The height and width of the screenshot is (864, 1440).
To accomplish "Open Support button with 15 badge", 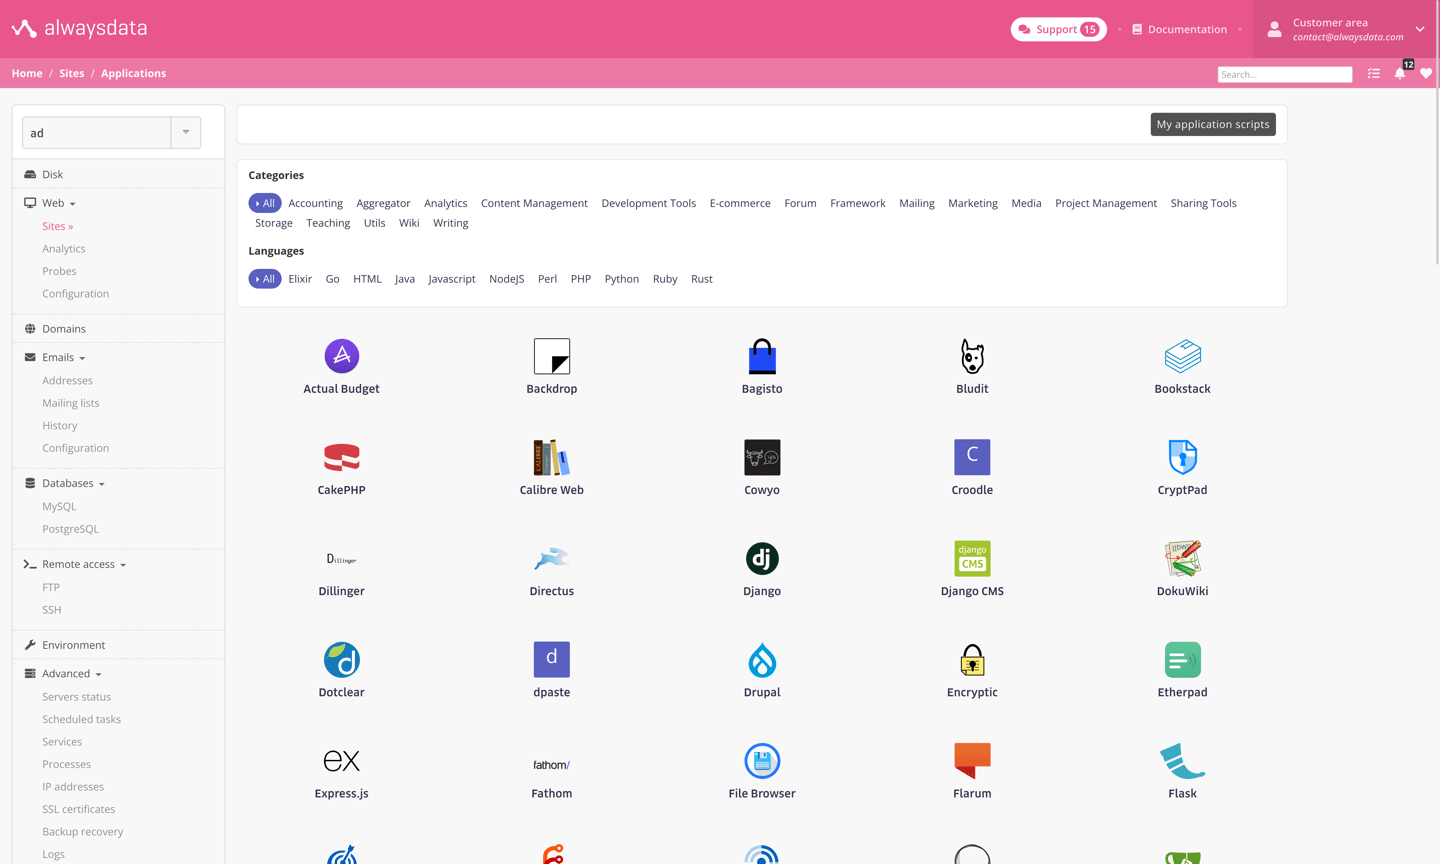I will tap(1058, 29).
